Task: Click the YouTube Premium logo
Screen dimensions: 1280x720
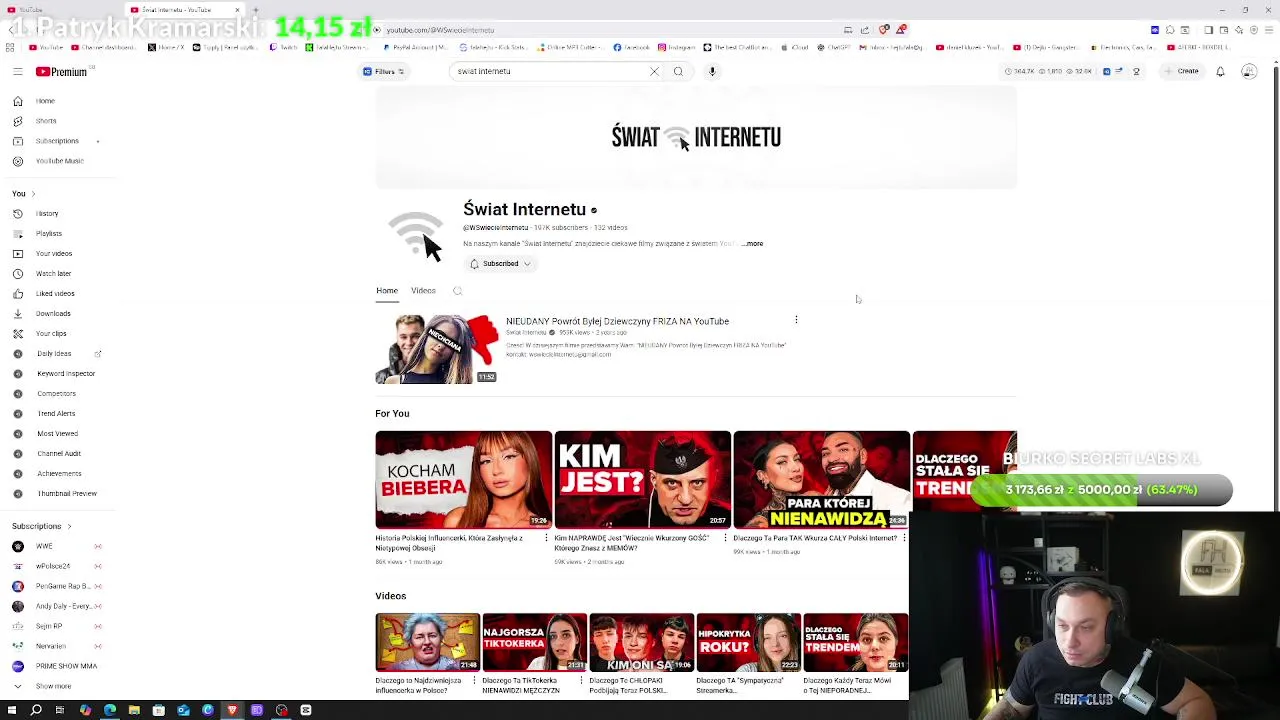Action: (x=62, y=72)
